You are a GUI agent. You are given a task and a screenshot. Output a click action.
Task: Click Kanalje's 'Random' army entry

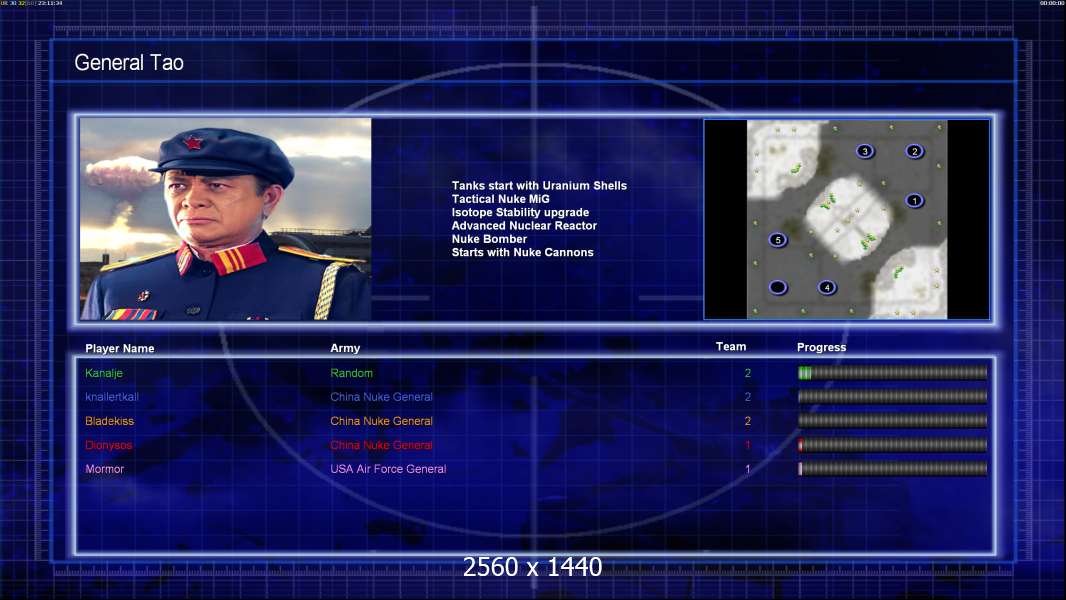tap(351, 373)
